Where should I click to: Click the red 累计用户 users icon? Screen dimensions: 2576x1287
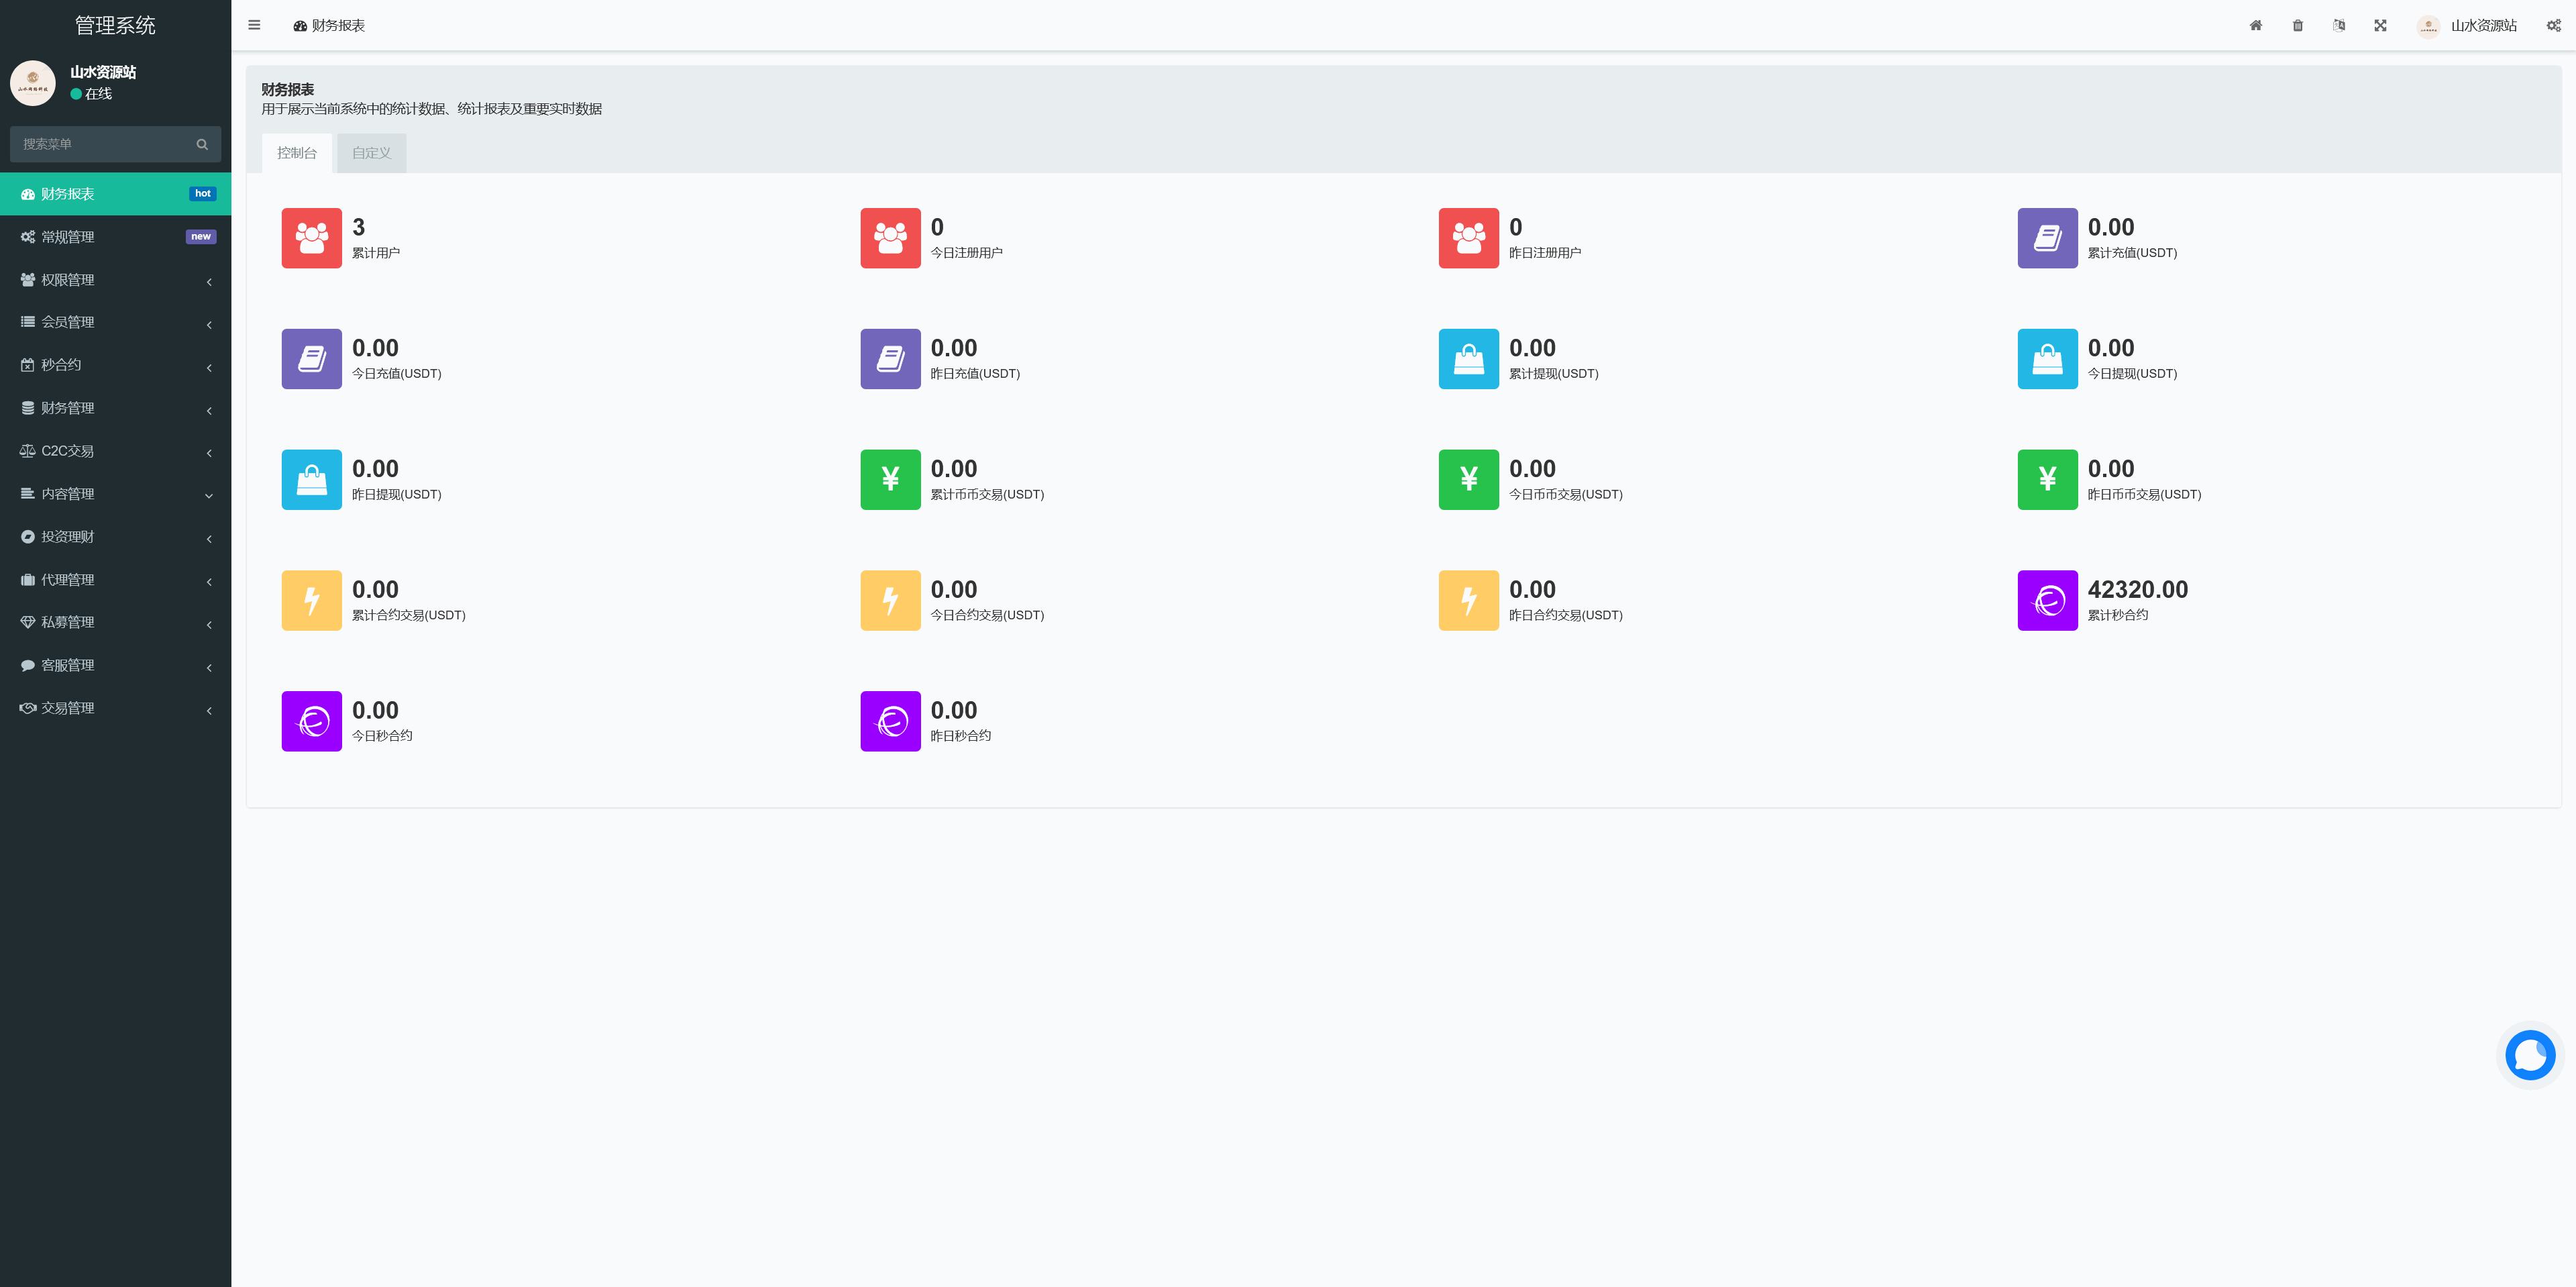(311, 238)
